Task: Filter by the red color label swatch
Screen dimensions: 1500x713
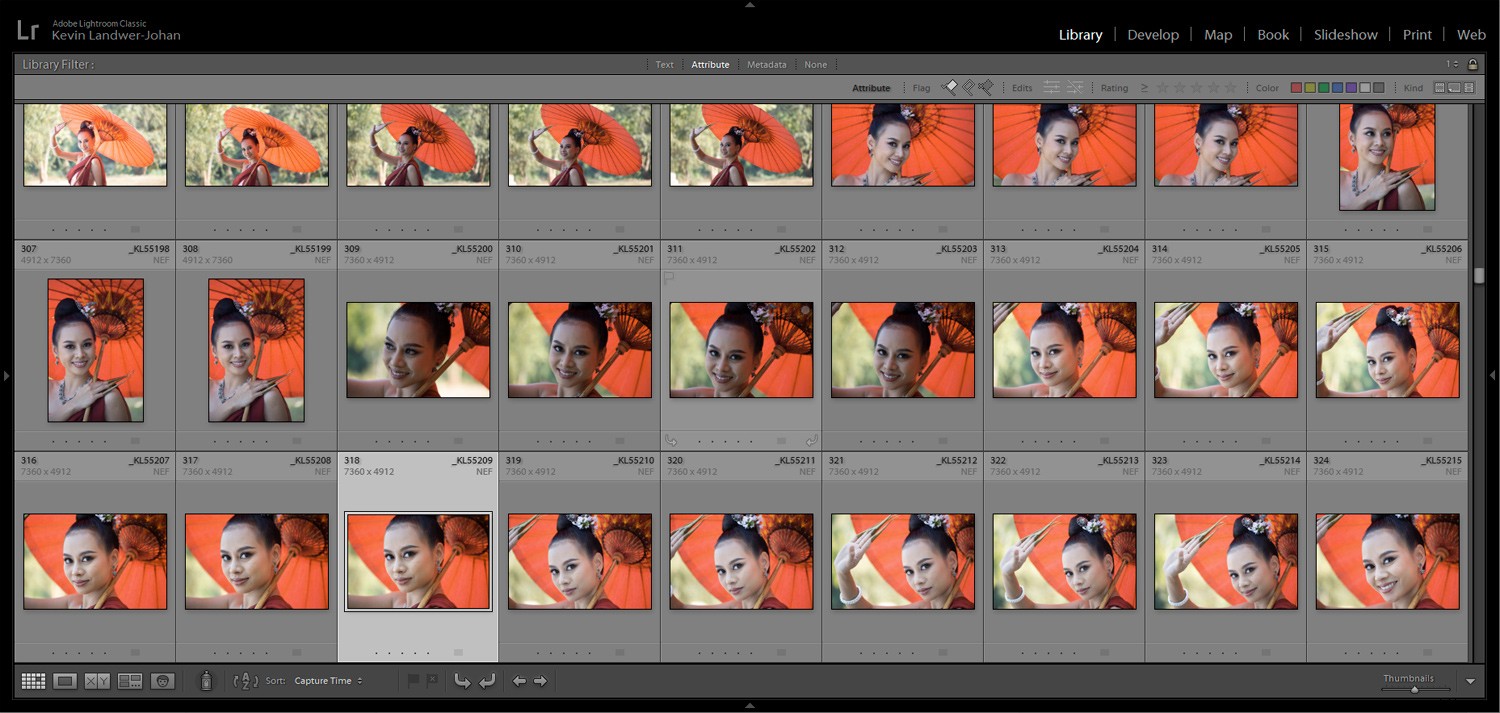Action: click(x=1296, y=88)
